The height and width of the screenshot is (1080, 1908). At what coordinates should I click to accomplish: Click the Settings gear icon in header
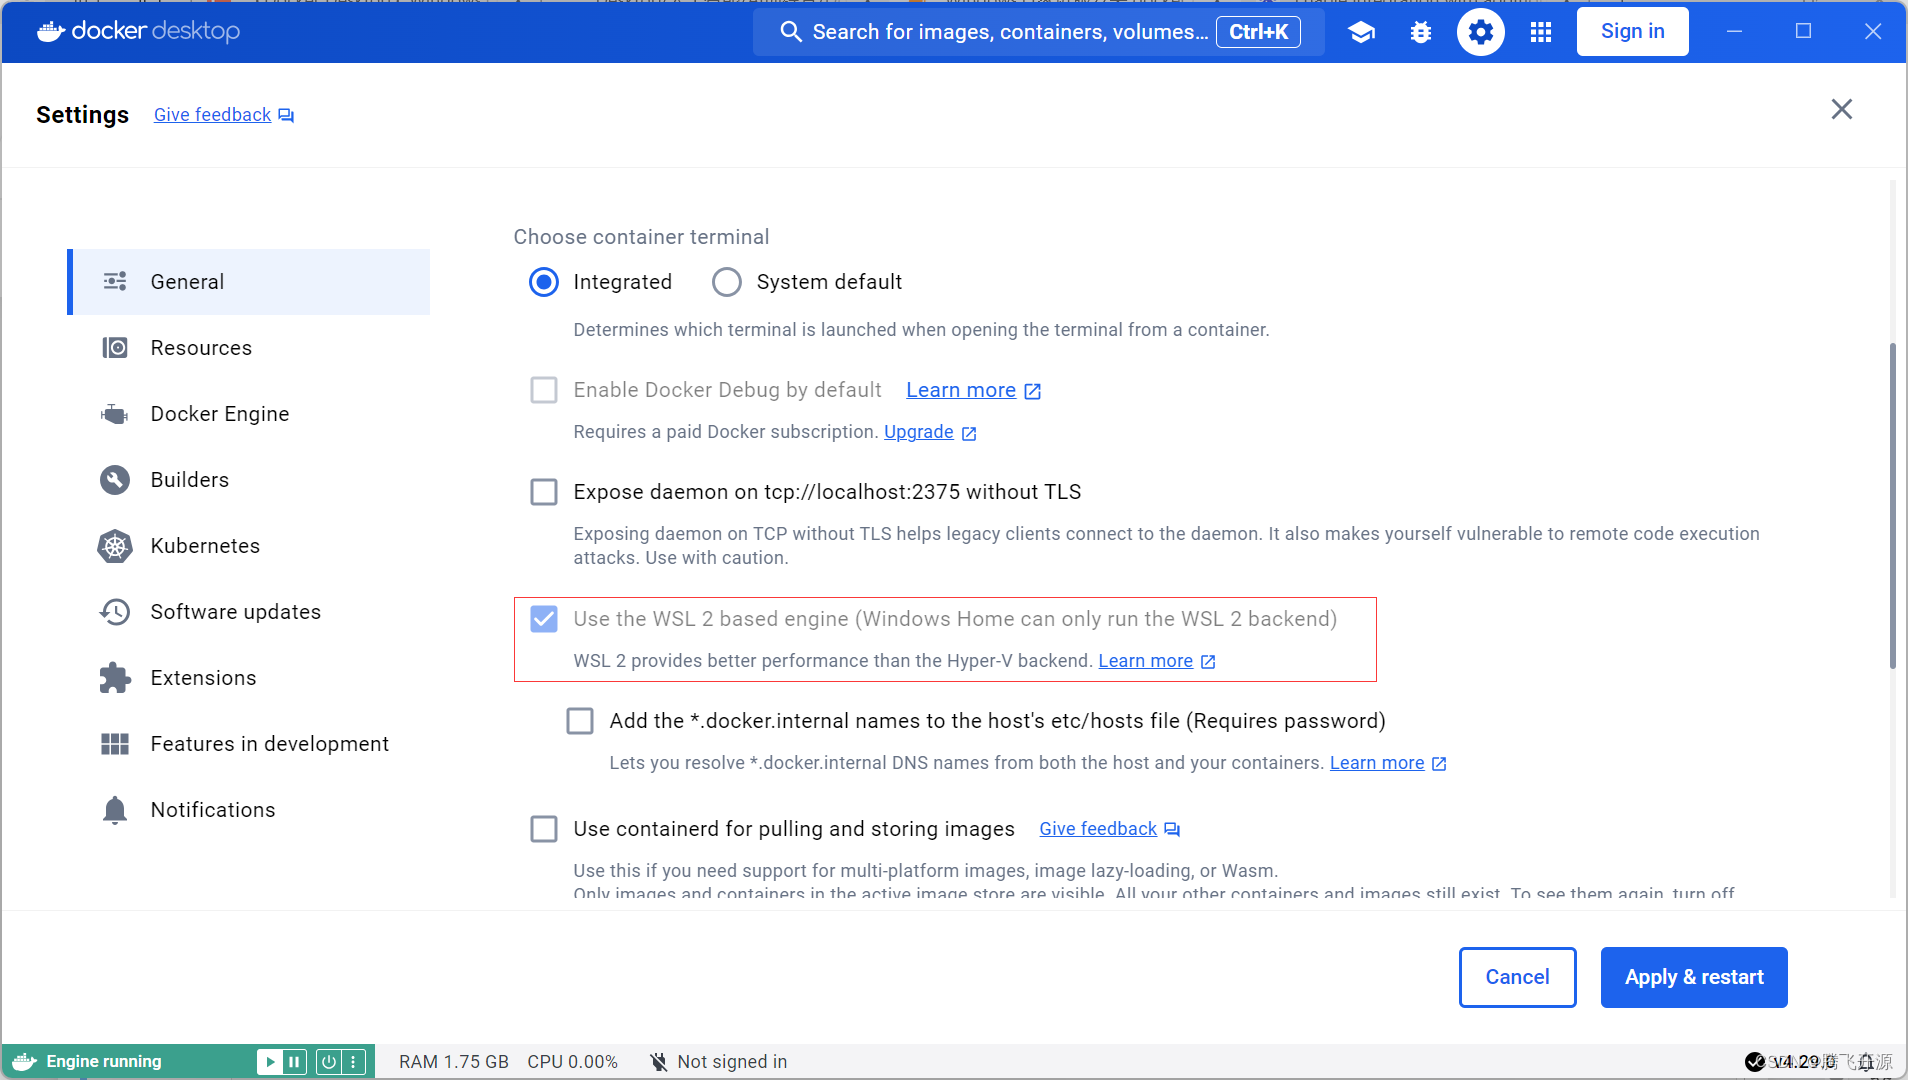click(x=1480, y=32)
